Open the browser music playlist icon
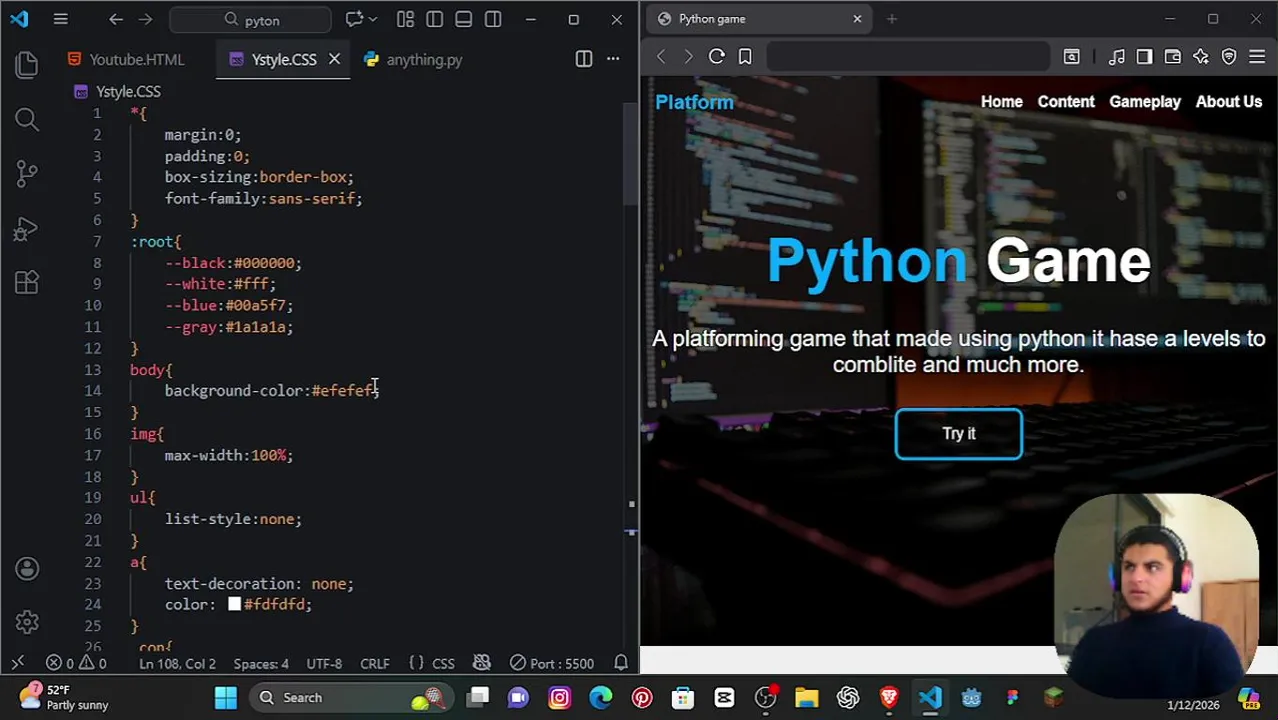1278x720 pixels. click(x=1117, y=57)
